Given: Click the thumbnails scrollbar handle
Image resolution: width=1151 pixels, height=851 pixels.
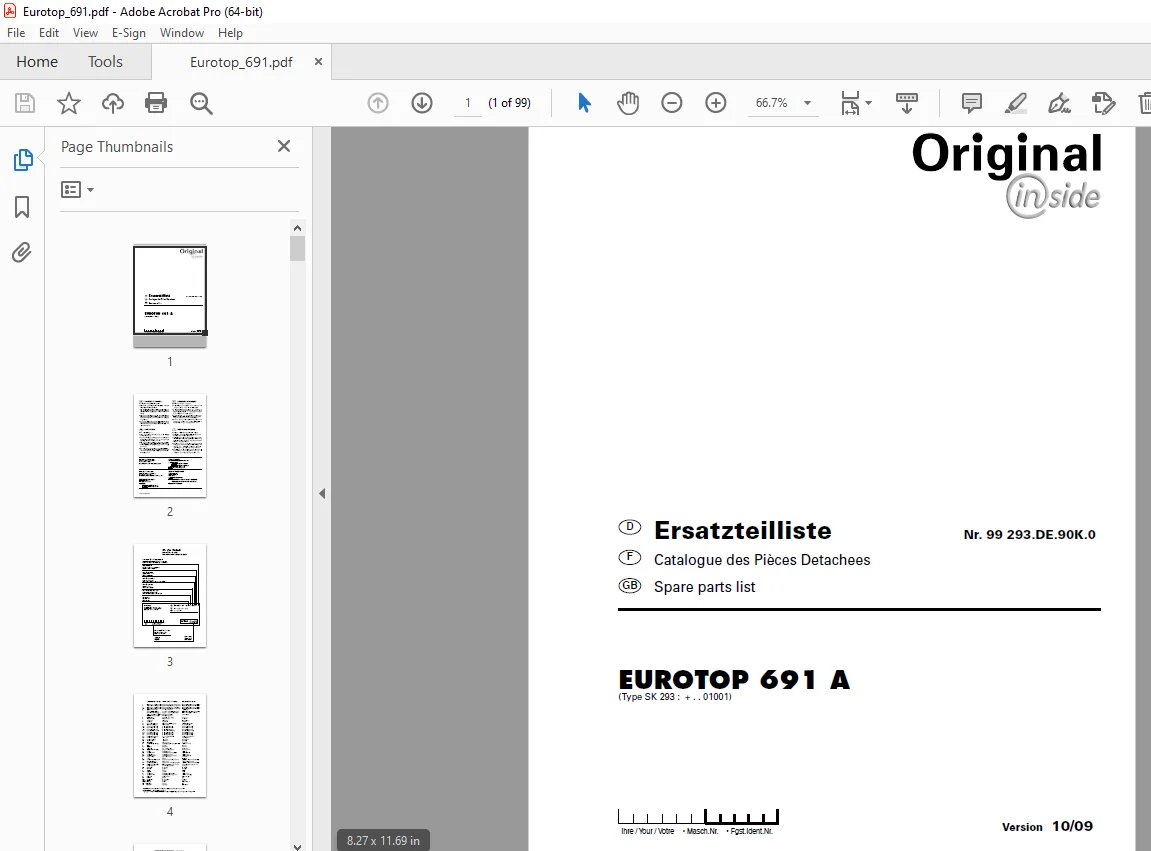Looking at the screenshot, I should point(297,248).
